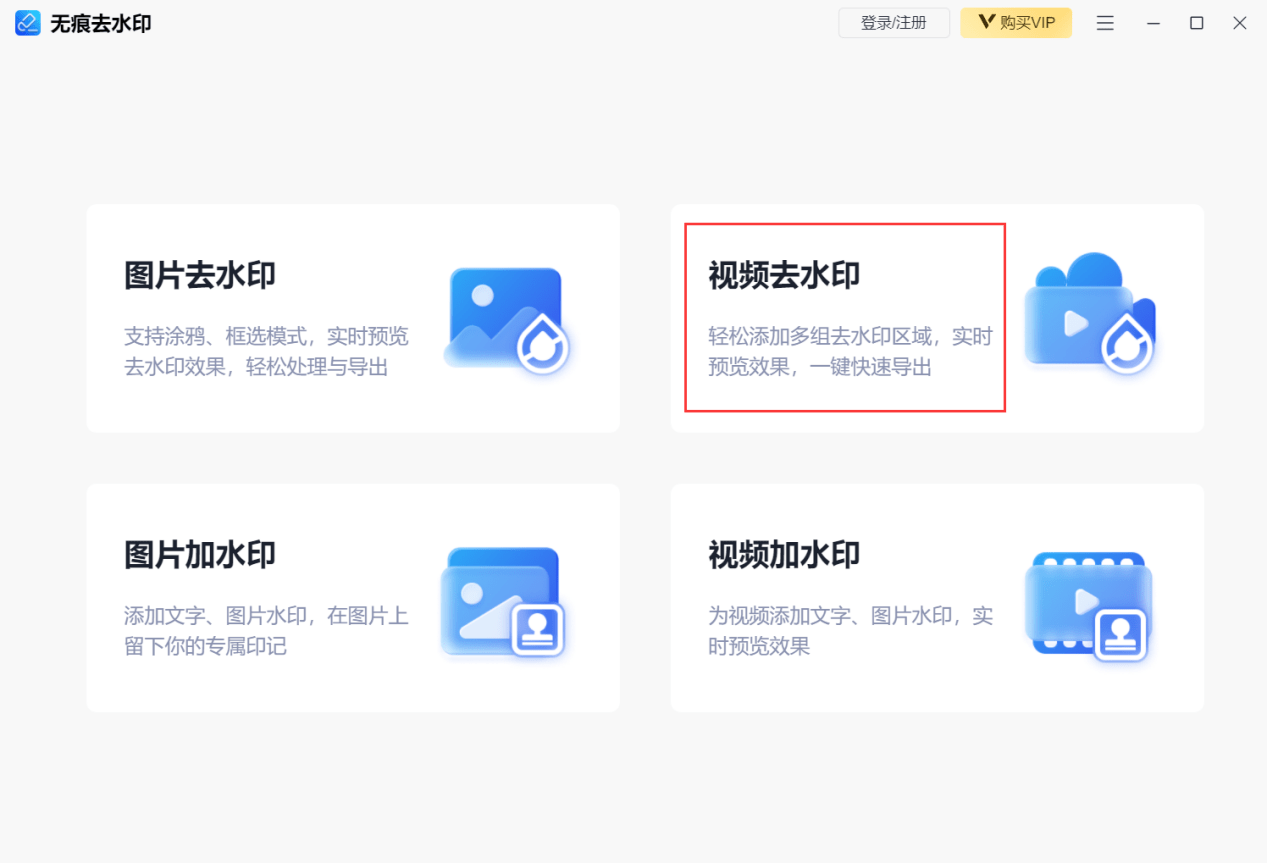Screen dimensions: 1267x863
Task: Click description starting with 为视频添加文字
Action: [850, 631]
